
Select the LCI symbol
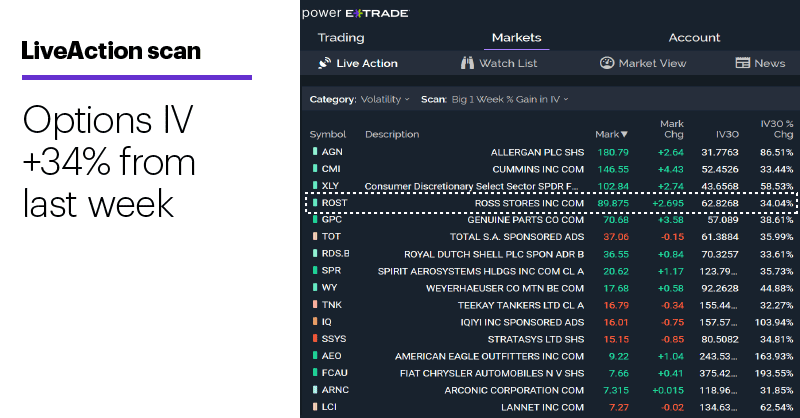[329, 407]
